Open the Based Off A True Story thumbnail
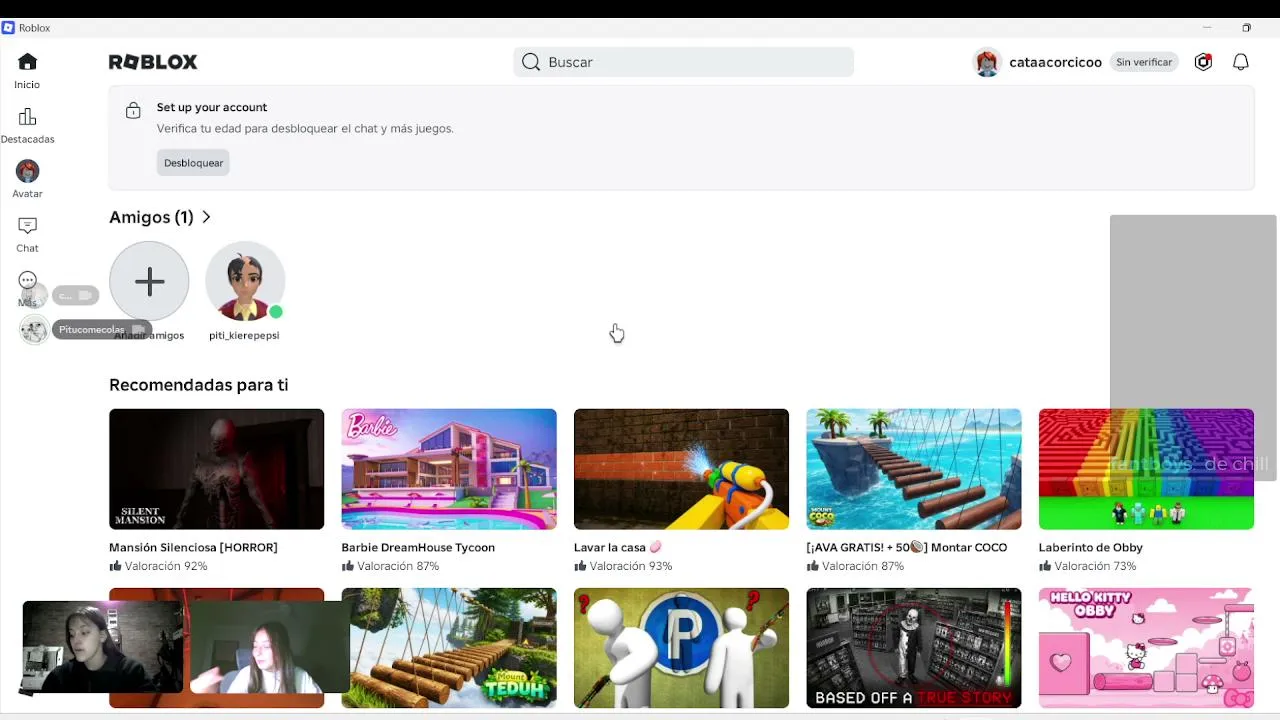The image size is (1280, 720). click(914, 648)
